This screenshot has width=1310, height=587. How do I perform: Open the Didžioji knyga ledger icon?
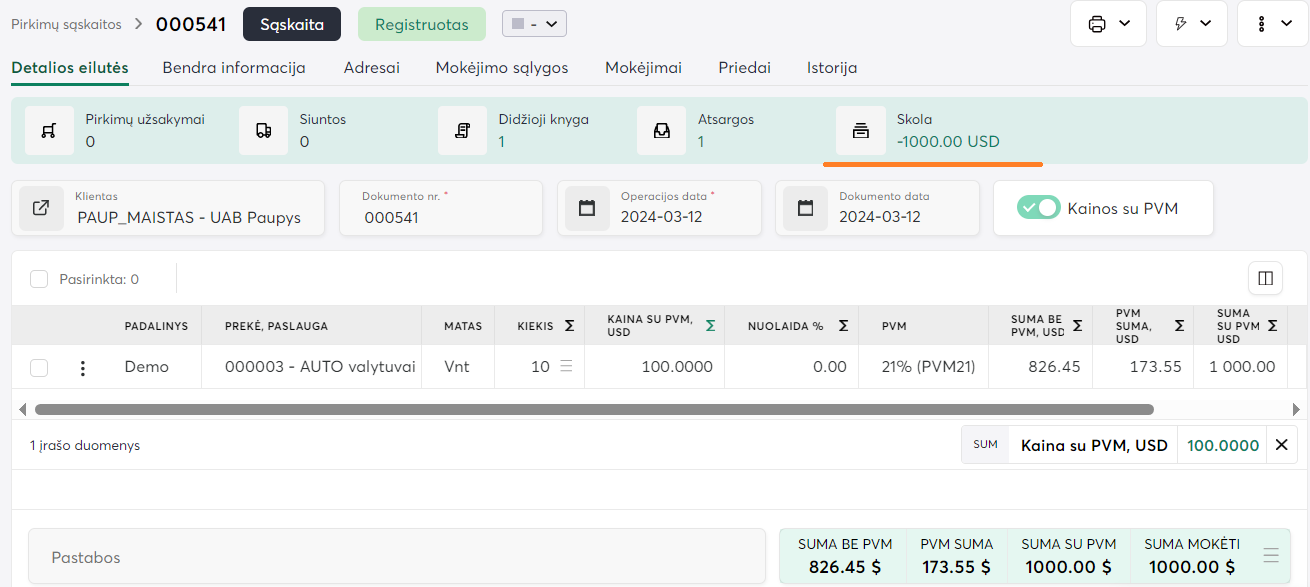[462, 131]
